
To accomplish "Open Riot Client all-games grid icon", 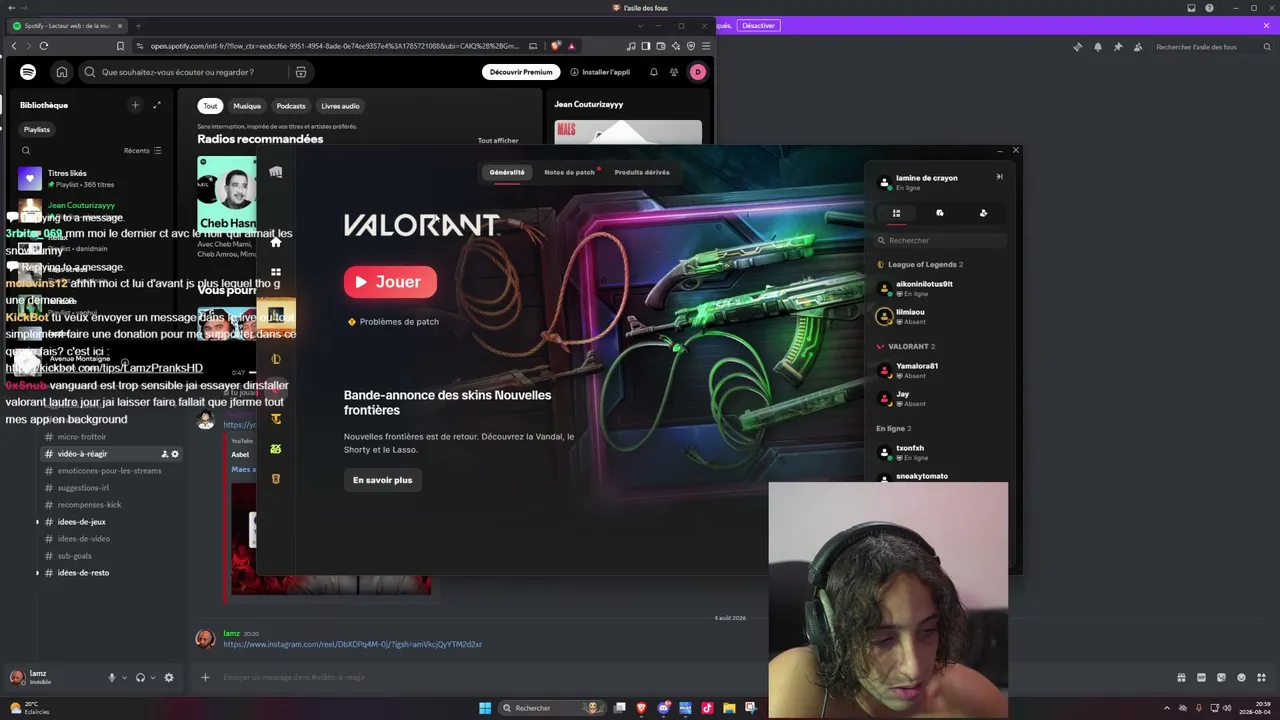I will [276, 272].
